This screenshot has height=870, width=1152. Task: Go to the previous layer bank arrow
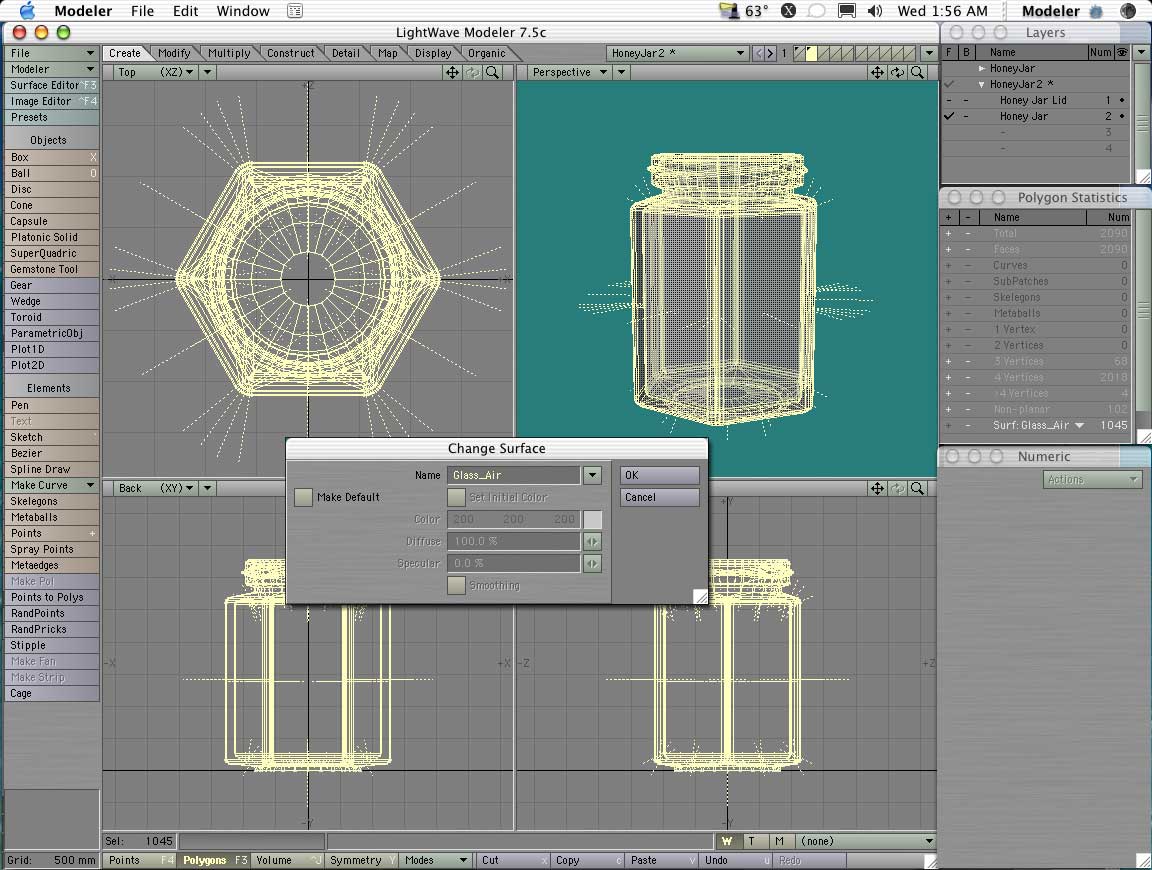(x=759, y=53)
